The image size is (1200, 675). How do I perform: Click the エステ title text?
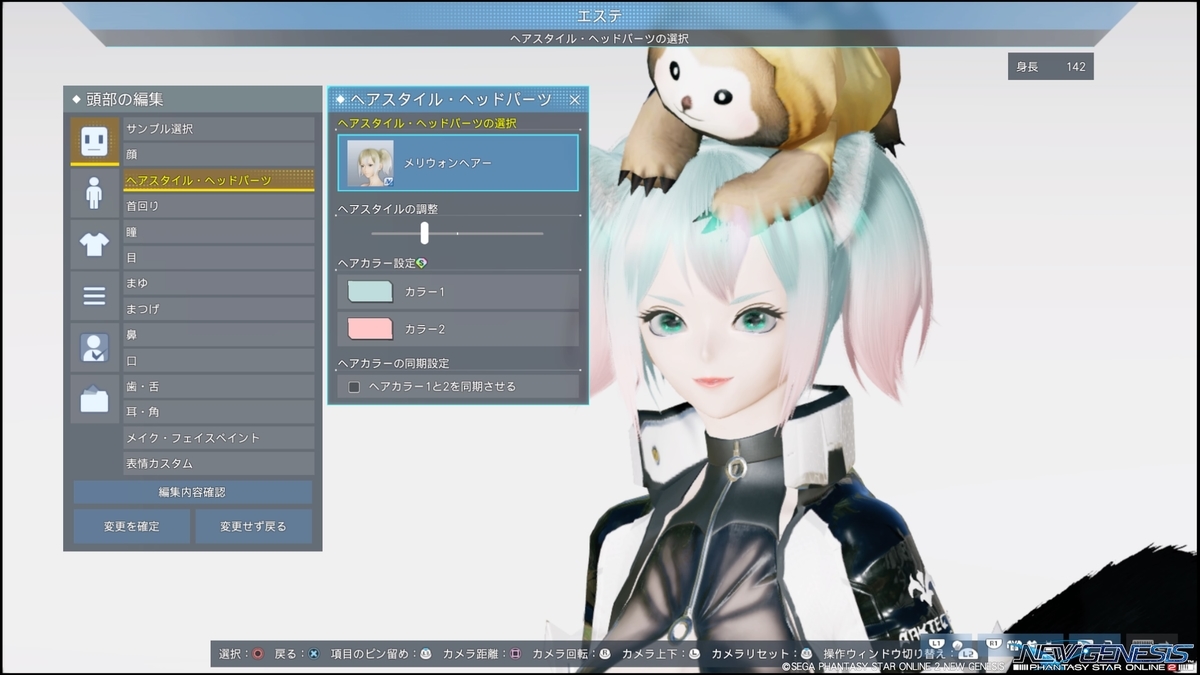tap(599, 16)
